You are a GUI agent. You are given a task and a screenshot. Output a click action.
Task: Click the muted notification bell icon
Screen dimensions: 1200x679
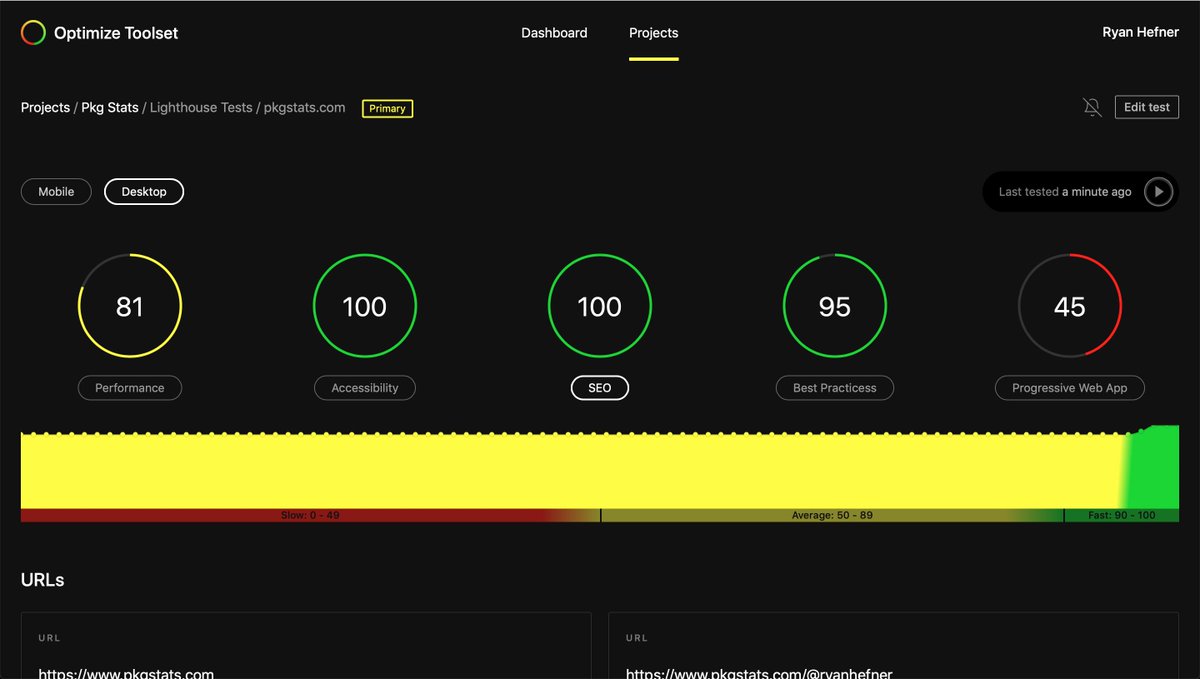(1092, 107)
